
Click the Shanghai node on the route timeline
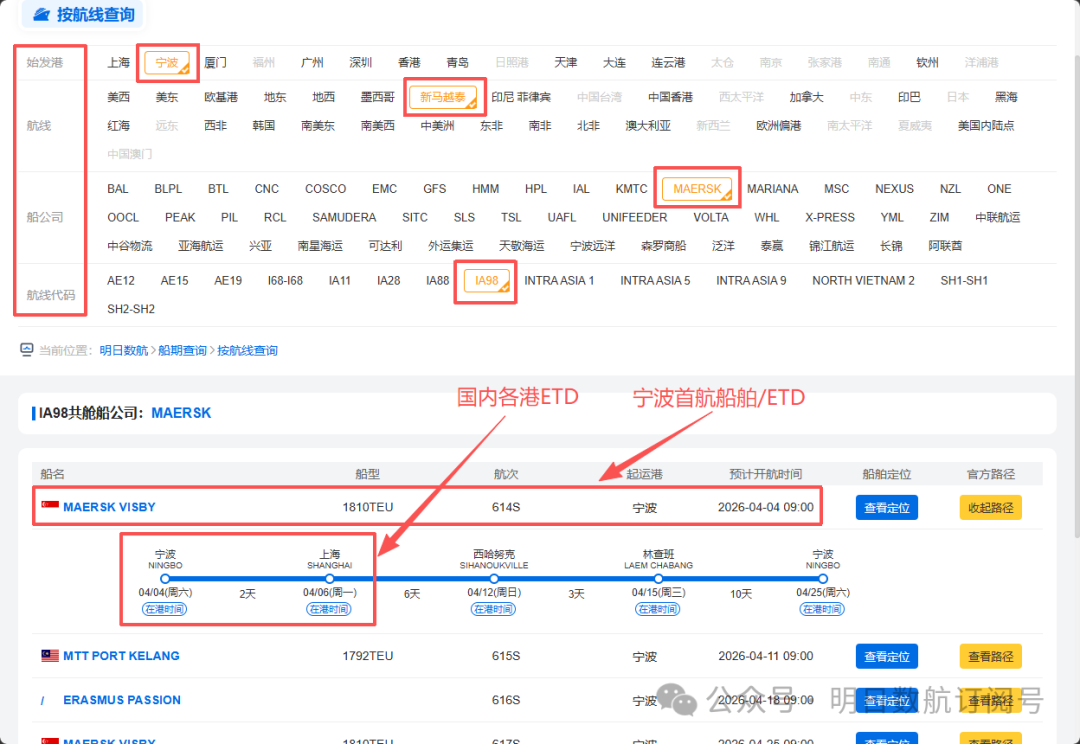[330, 578]
